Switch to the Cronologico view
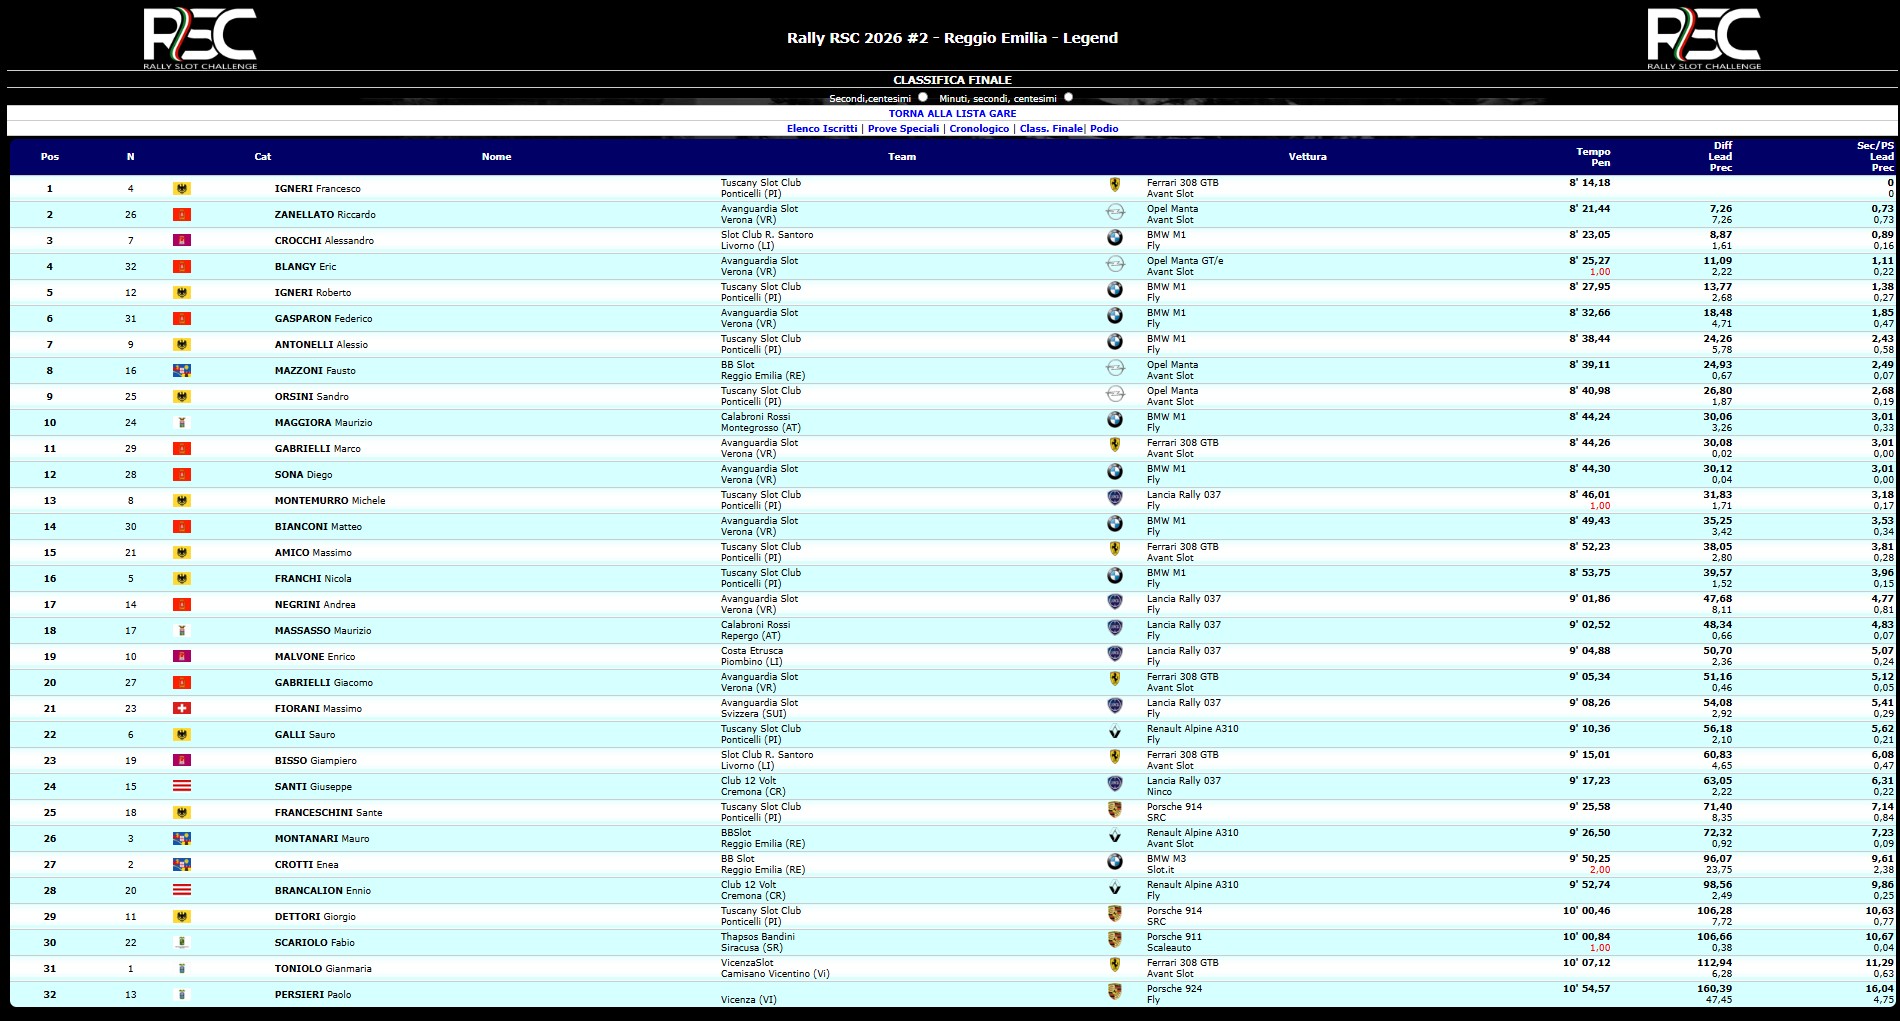The image size is (1900, 1021). click(979, 129)
